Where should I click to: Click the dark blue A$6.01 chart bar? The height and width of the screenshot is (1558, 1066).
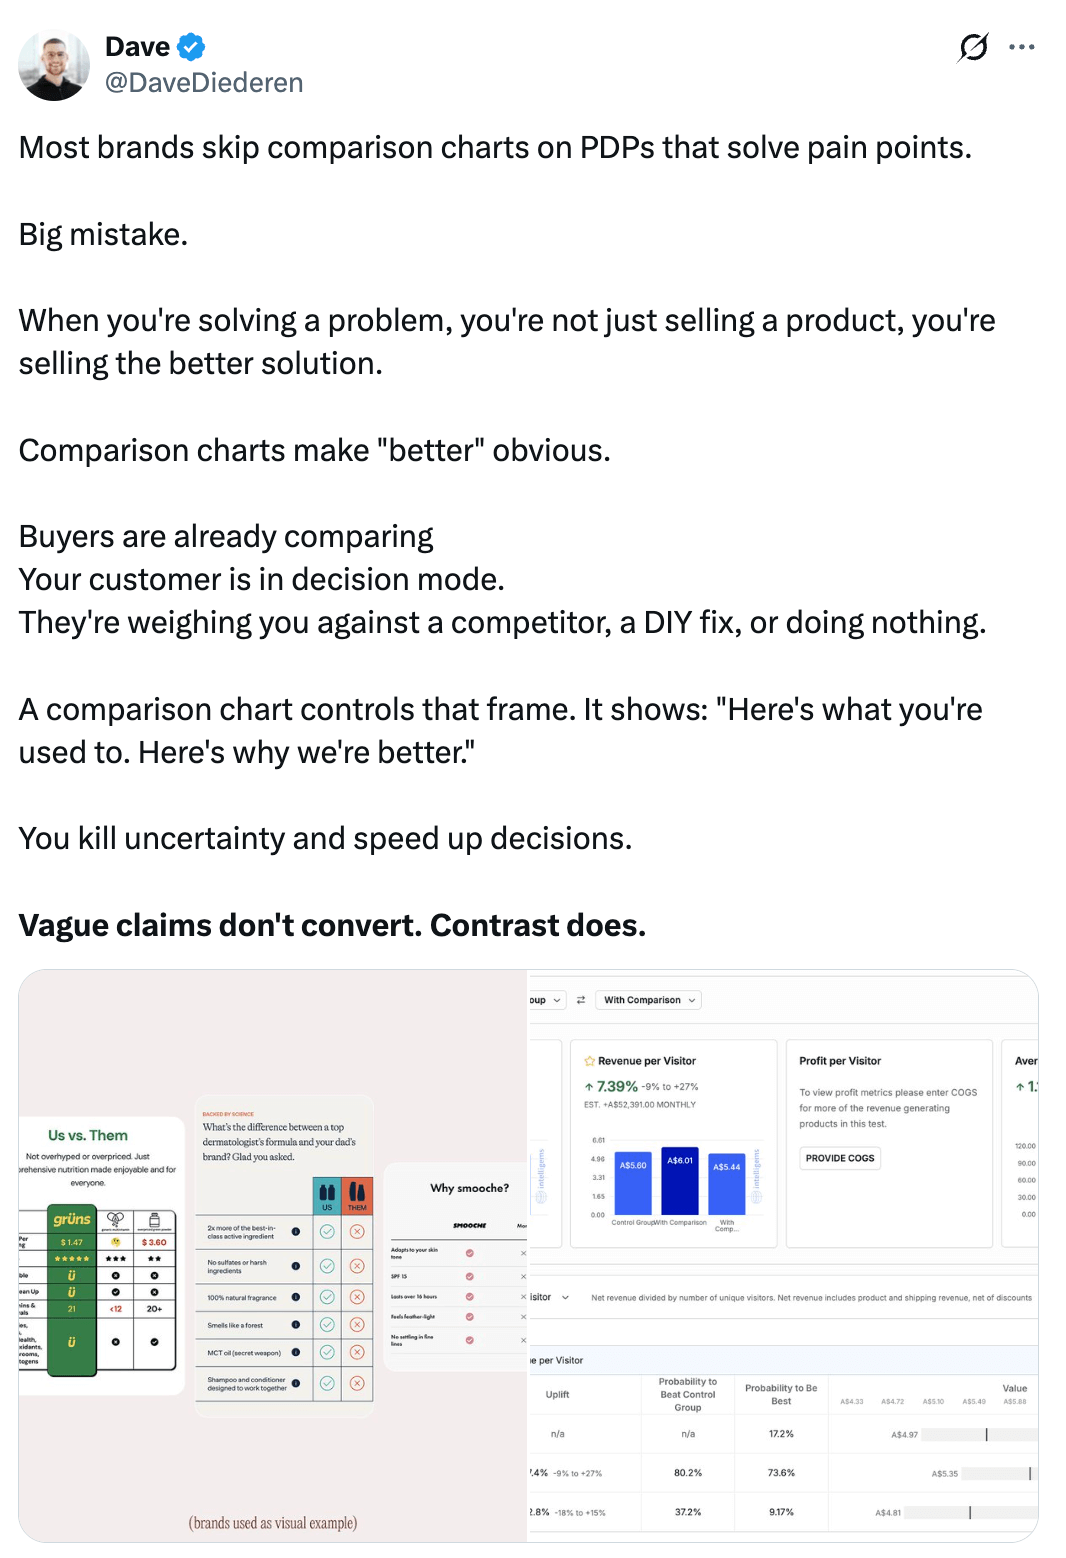coord(680,1180)
